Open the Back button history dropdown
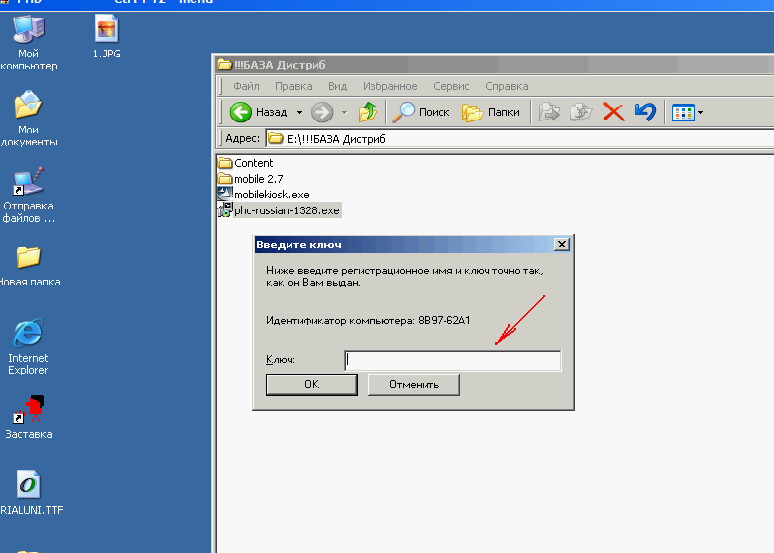Image resolution: width=774 pixels, height=553 pixels. pyautogui.click(x=299, y=113)
